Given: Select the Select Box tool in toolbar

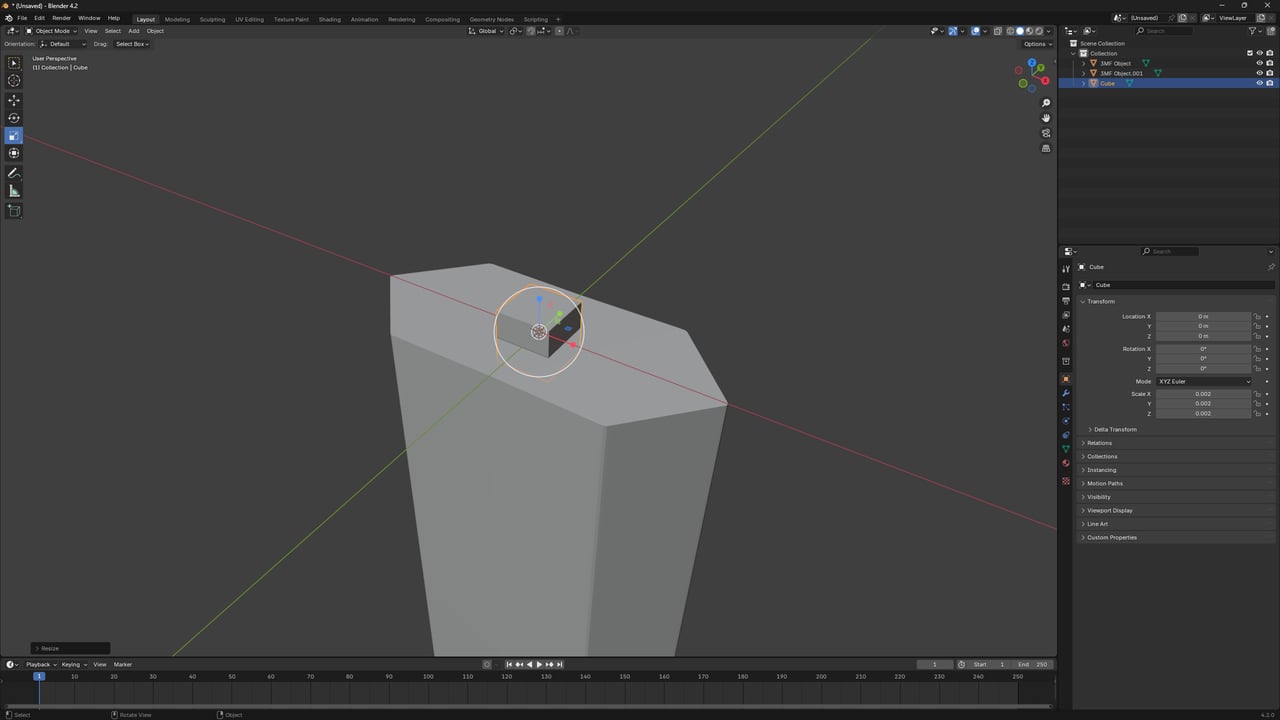Looking at the screenshot, I should pyautogui.click(x=14, y=63).
